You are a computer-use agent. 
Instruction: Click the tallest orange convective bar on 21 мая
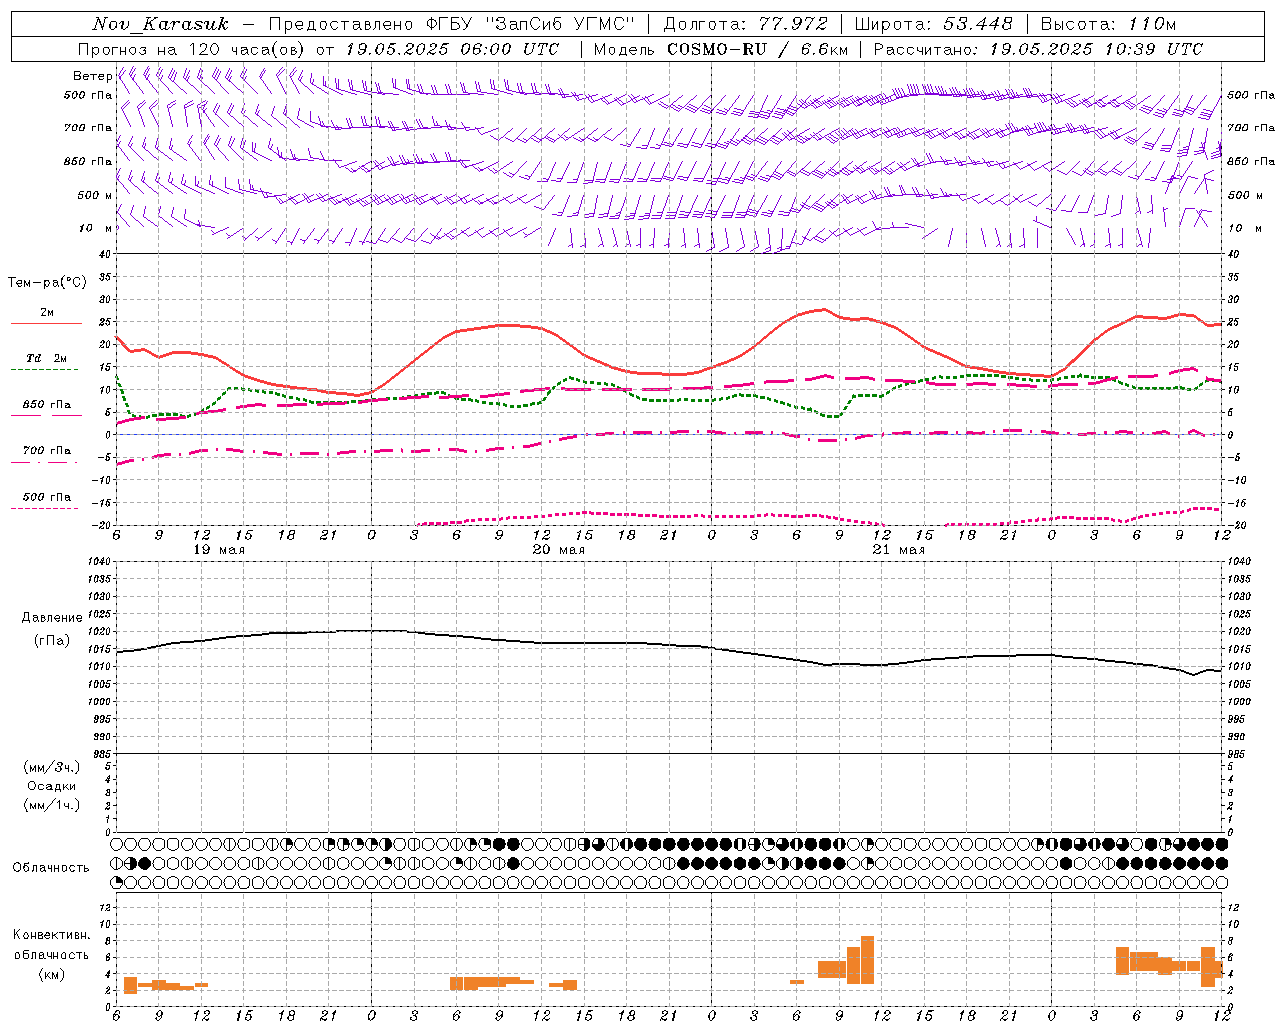(867, 960)
